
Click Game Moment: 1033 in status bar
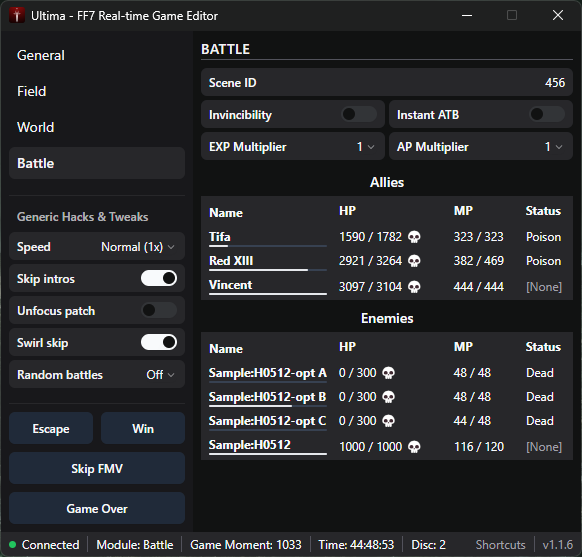pyautogui.click(x=246, y=545)
